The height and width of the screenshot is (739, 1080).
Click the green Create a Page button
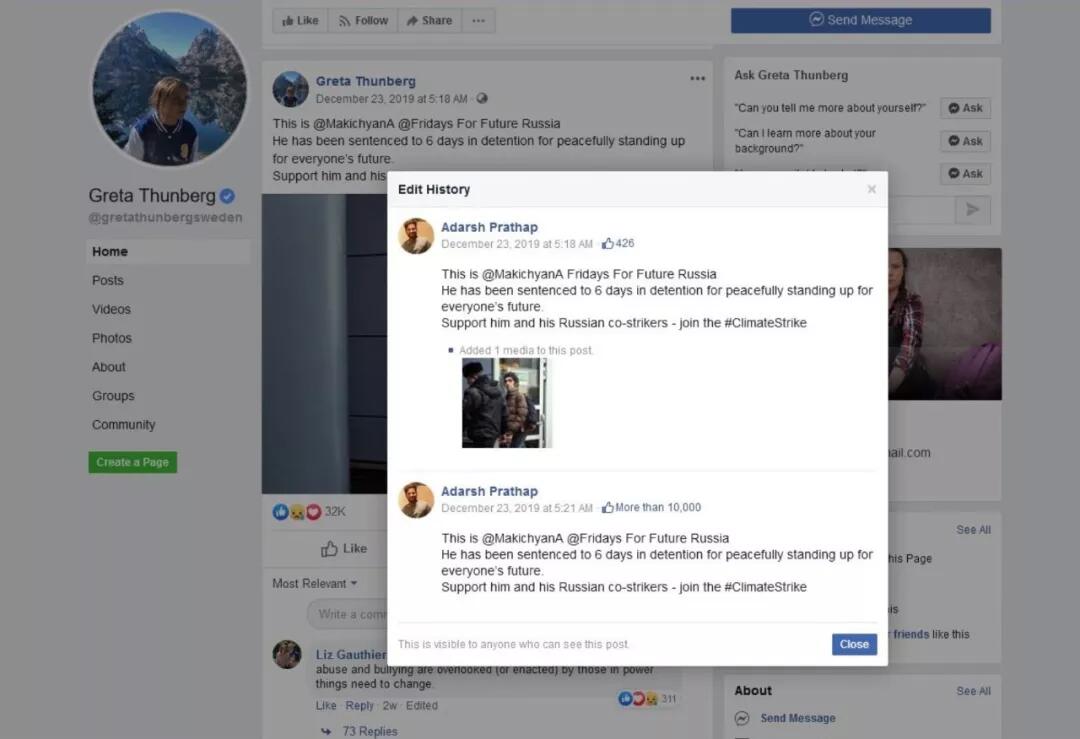tap(132, 462)
